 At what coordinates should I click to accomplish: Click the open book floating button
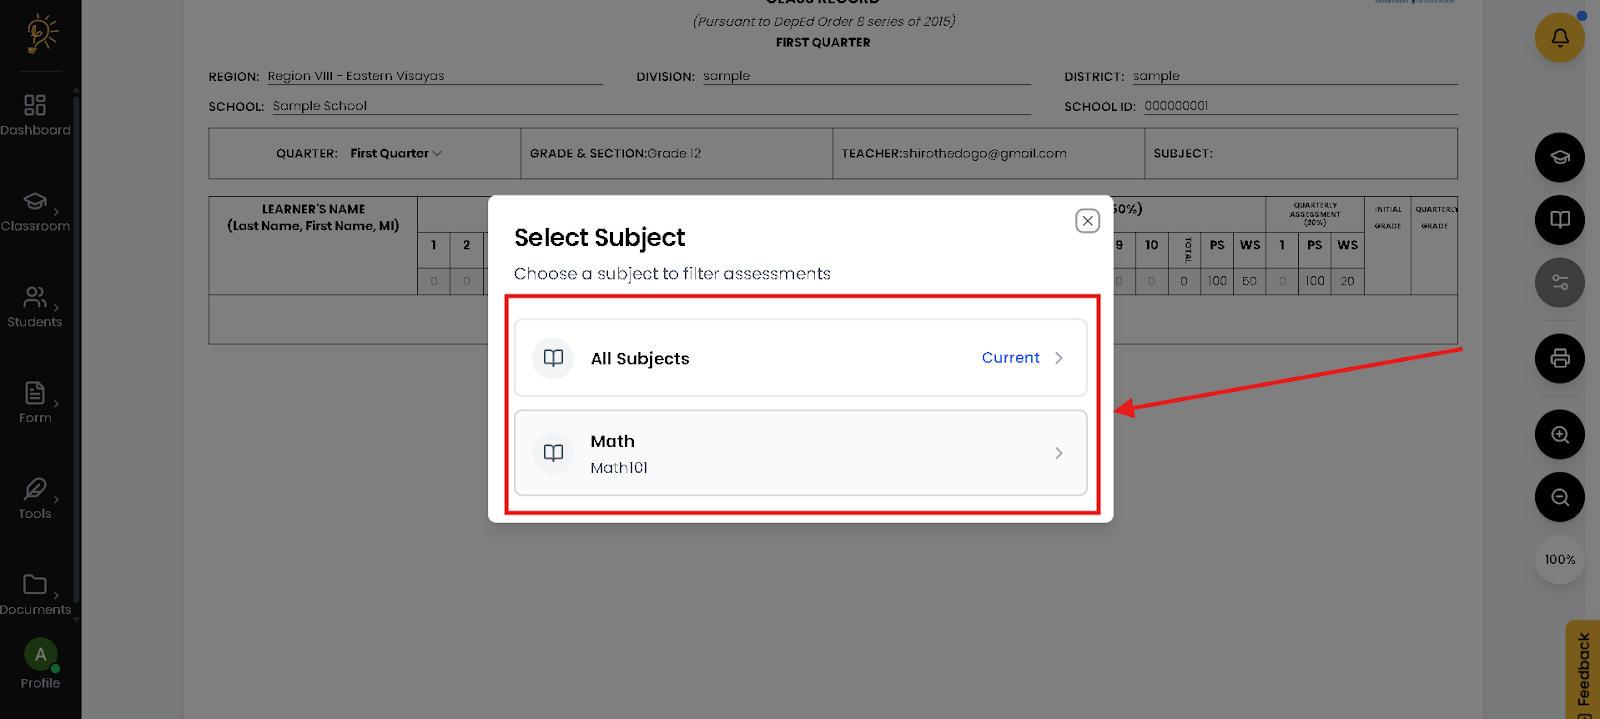coord(1559,220)
